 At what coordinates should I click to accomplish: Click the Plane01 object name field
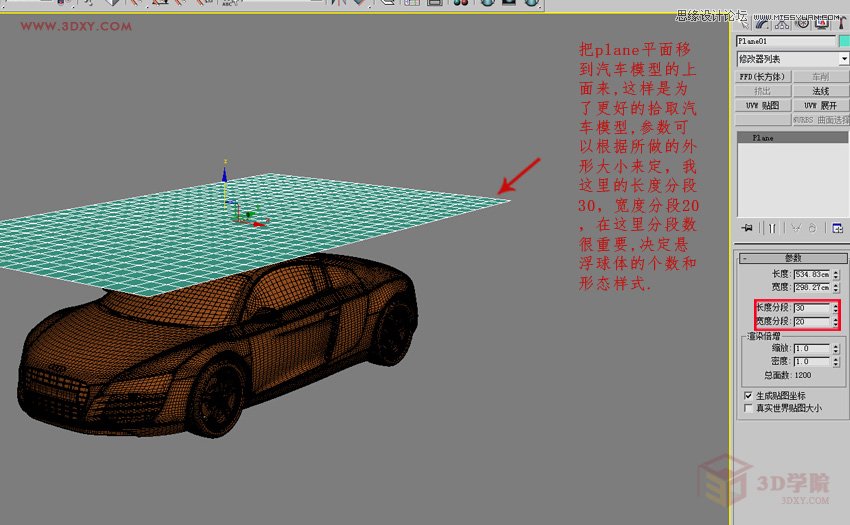pyautogui.click(x=786, y=41)
